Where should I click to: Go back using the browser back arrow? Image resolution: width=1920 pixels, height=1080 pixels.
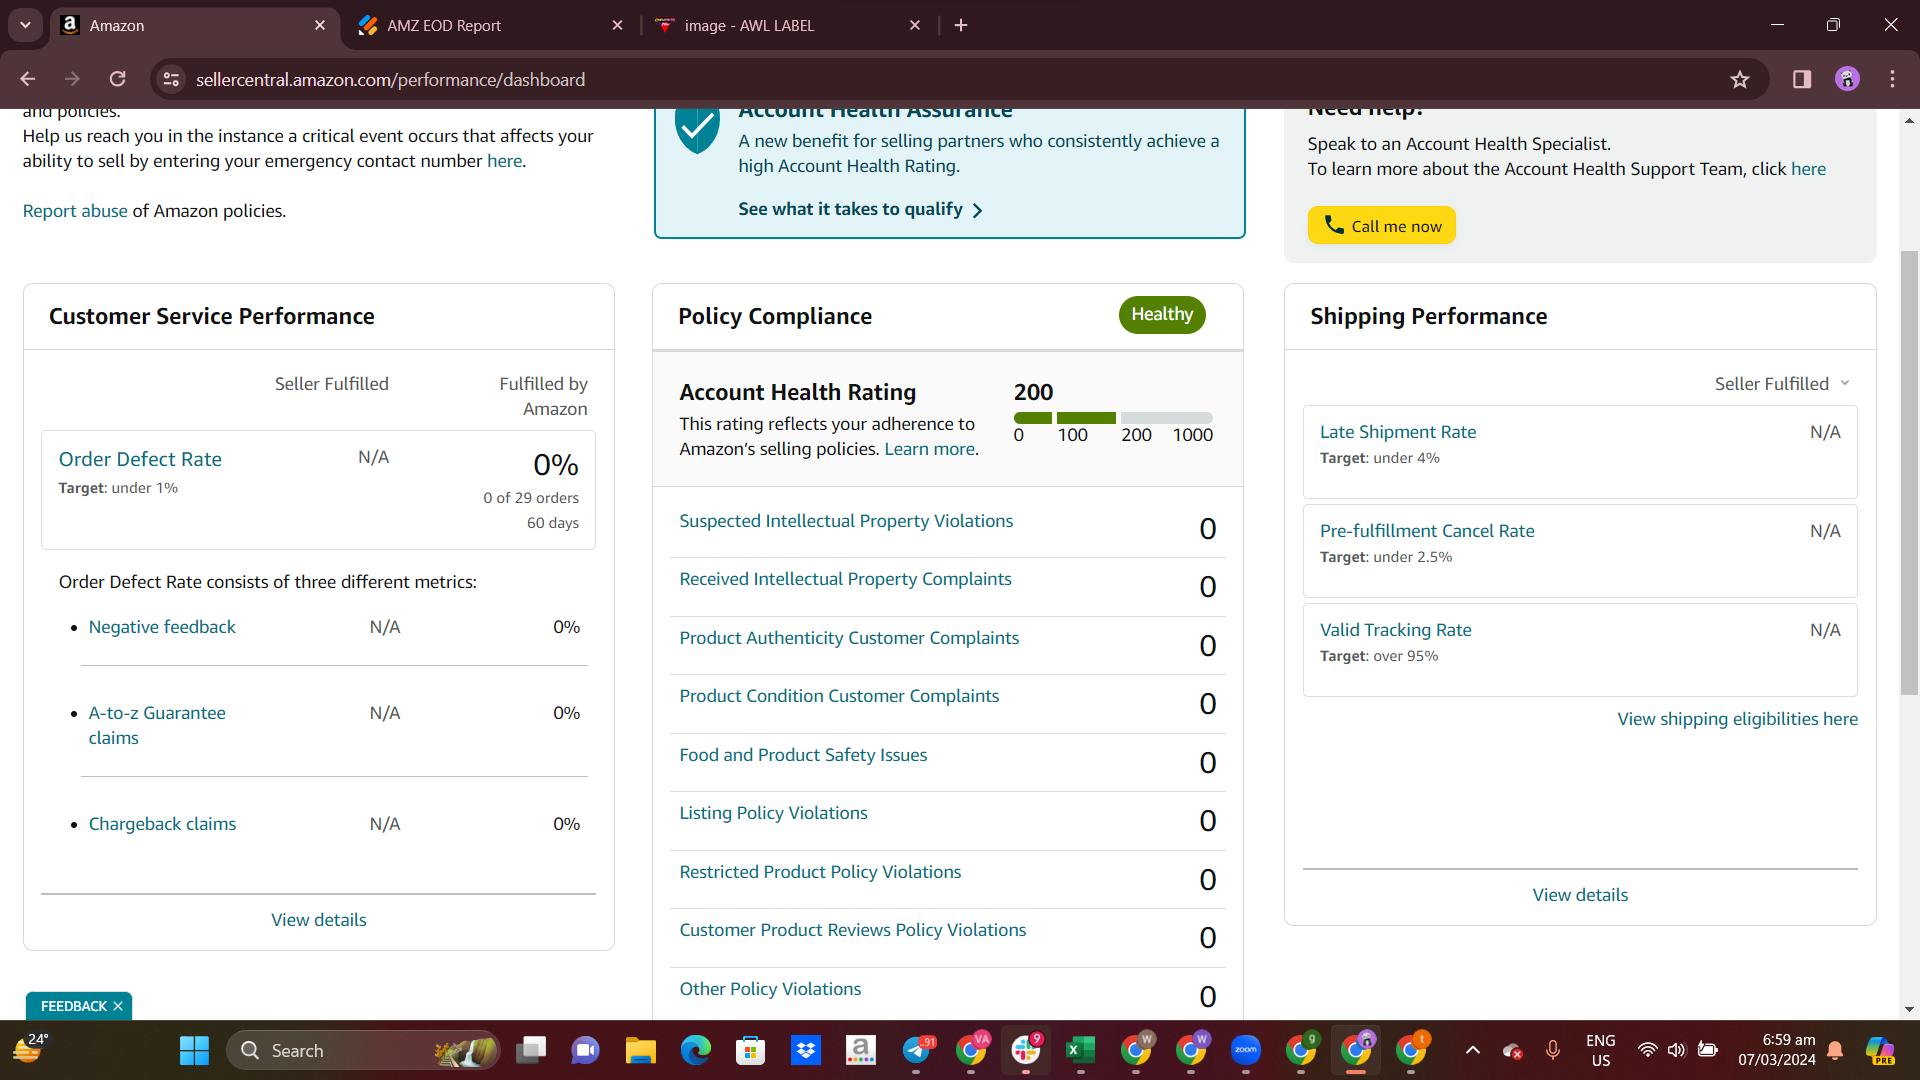tap(28, 79)
